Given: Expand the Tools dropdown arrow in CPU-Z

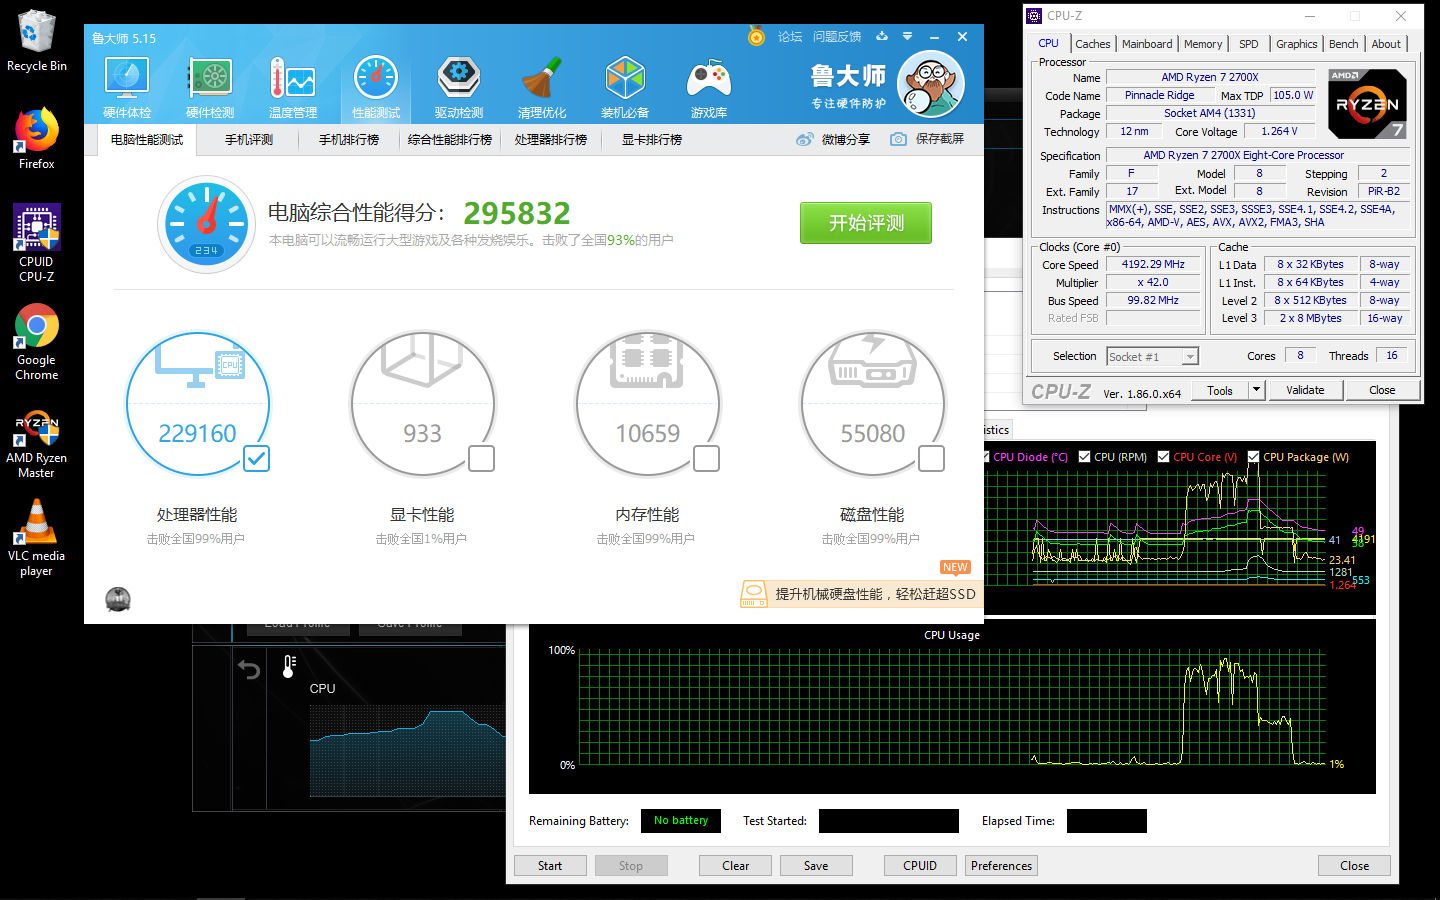Looking at the screenshot, I should click(1257, 390).
